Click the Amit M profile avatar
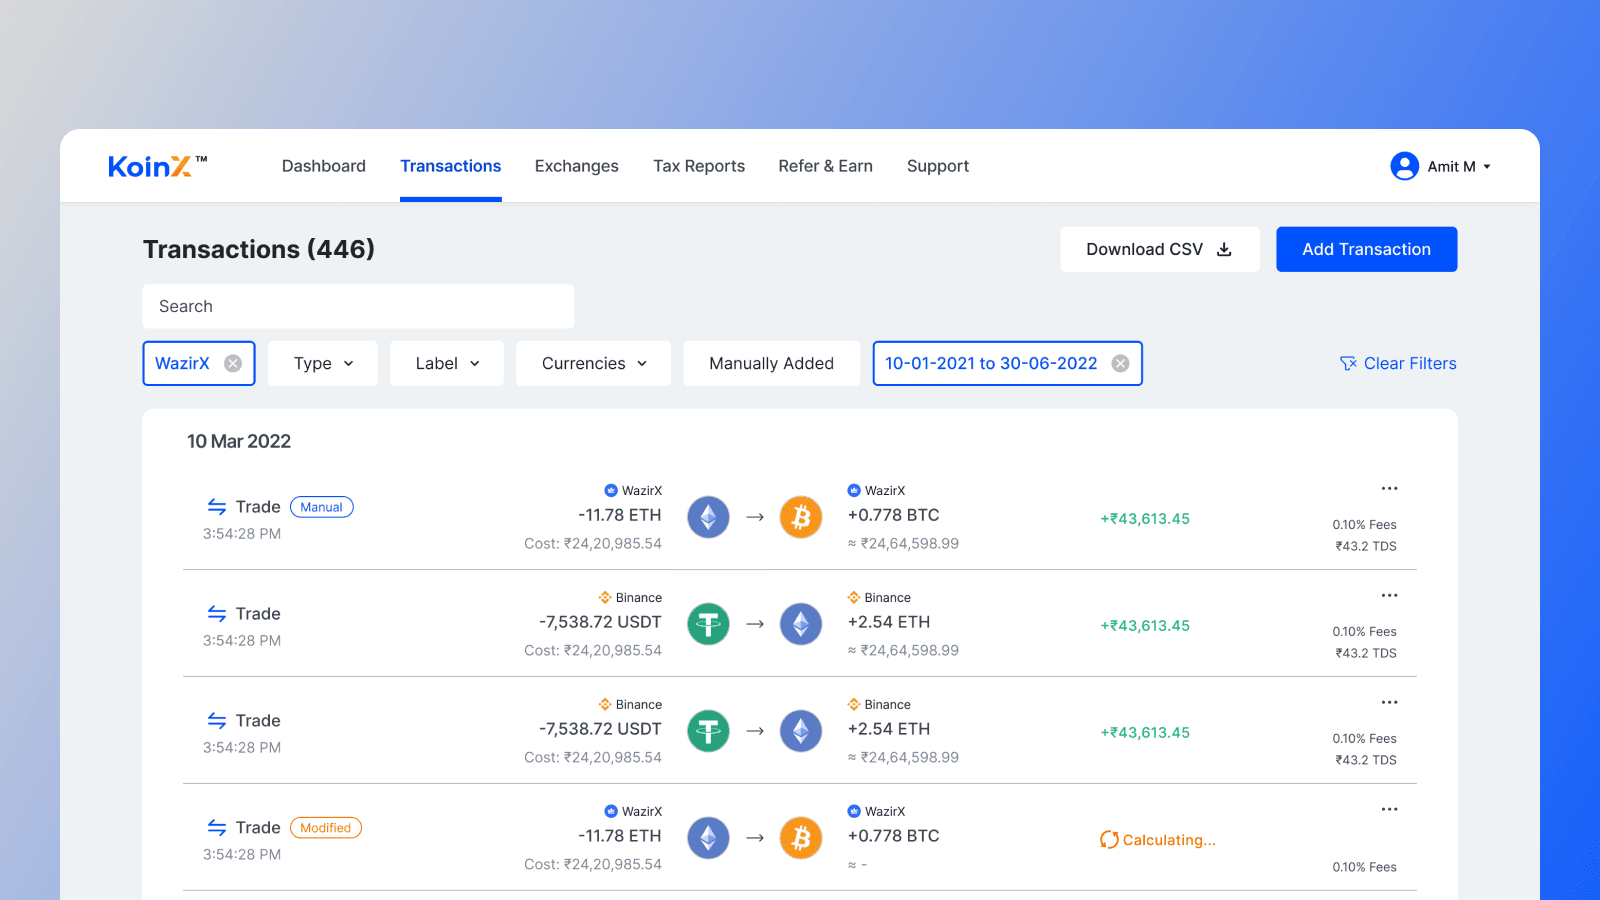Viewport: 1600px width, 900px height. (1404, 166)
